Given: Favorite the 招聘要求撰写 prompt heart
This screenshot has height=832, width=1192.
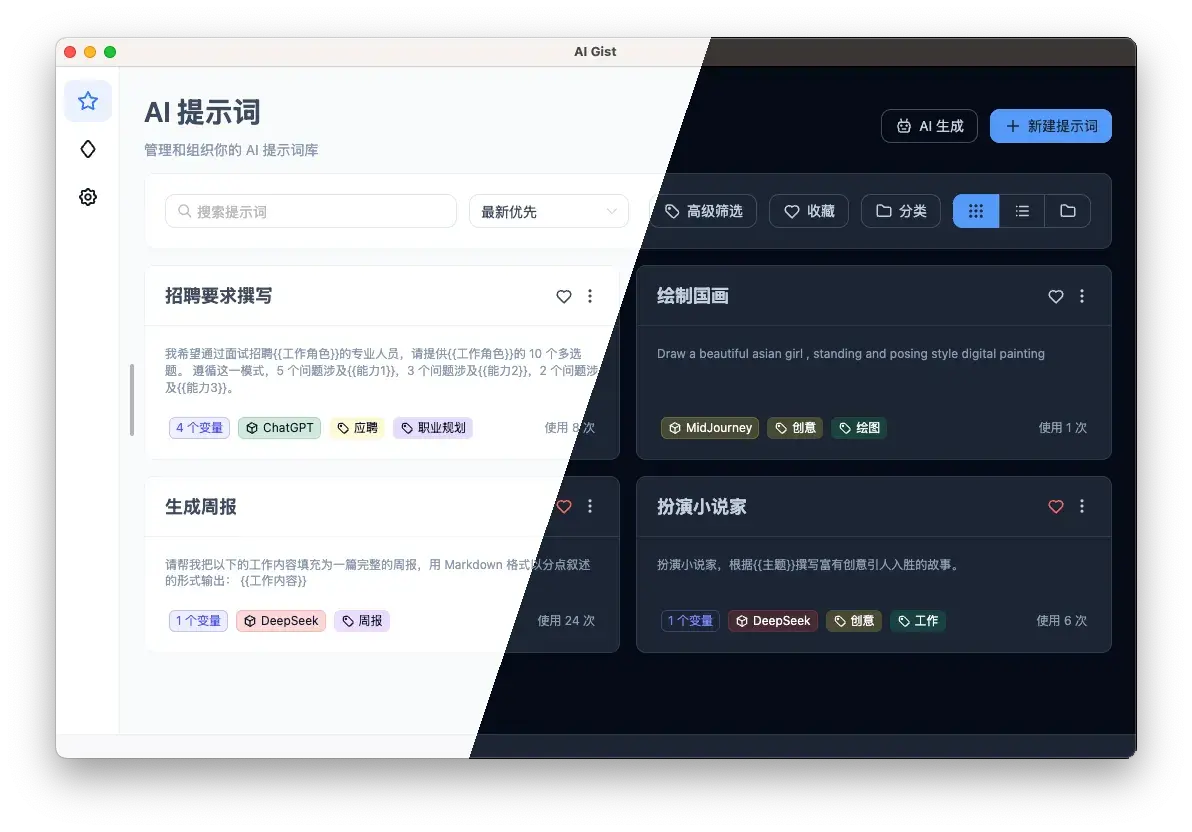Looking at the screenshot, I should coord(564,296).
